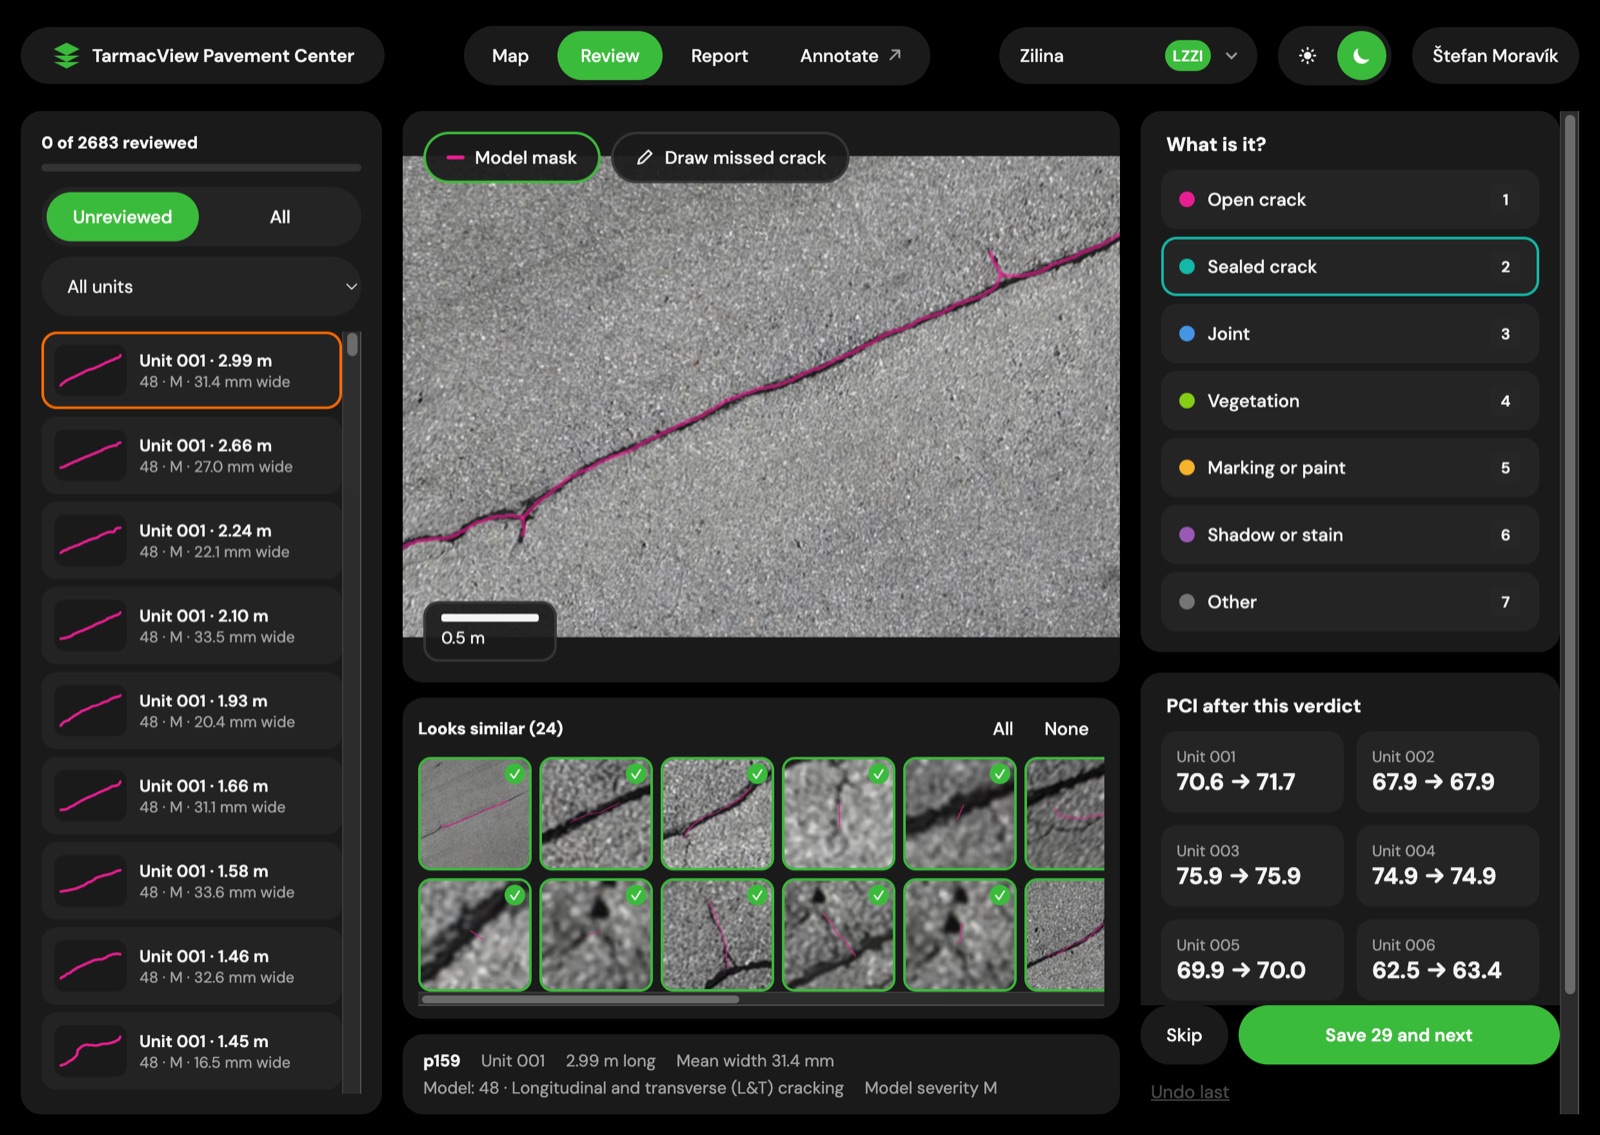This screenshot has width=1600, height=1135.
Task: Click the crack list vertical scrollbar
Action: (352, 345)
